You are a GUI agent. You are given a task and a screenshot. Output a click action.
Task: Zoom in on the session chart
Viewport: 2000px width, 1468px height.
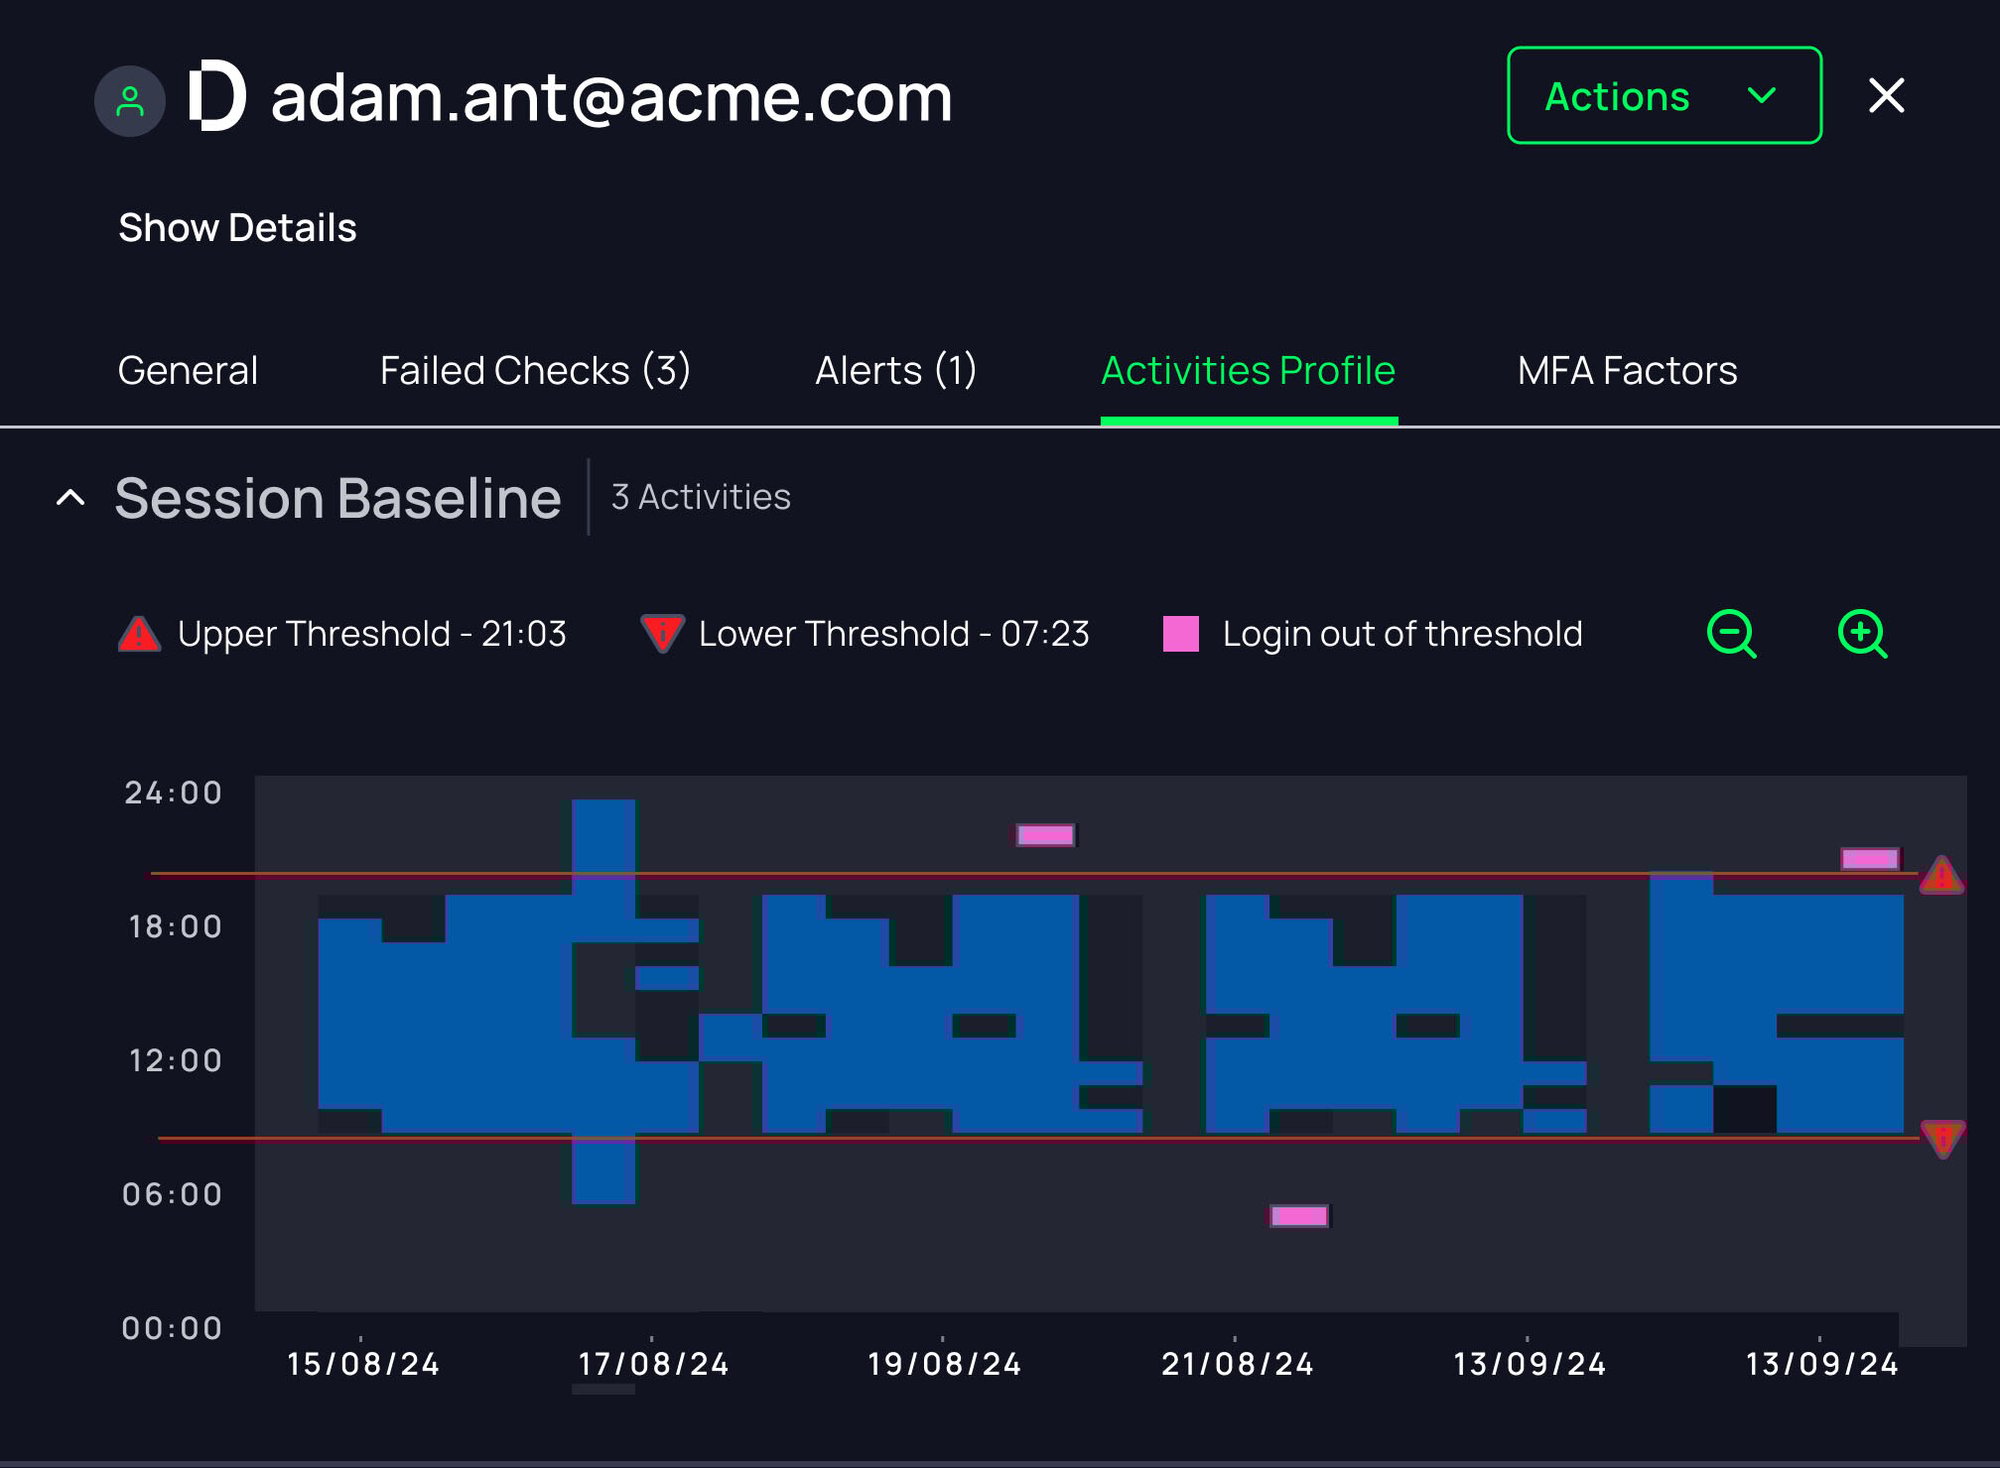click(1862, 634)
